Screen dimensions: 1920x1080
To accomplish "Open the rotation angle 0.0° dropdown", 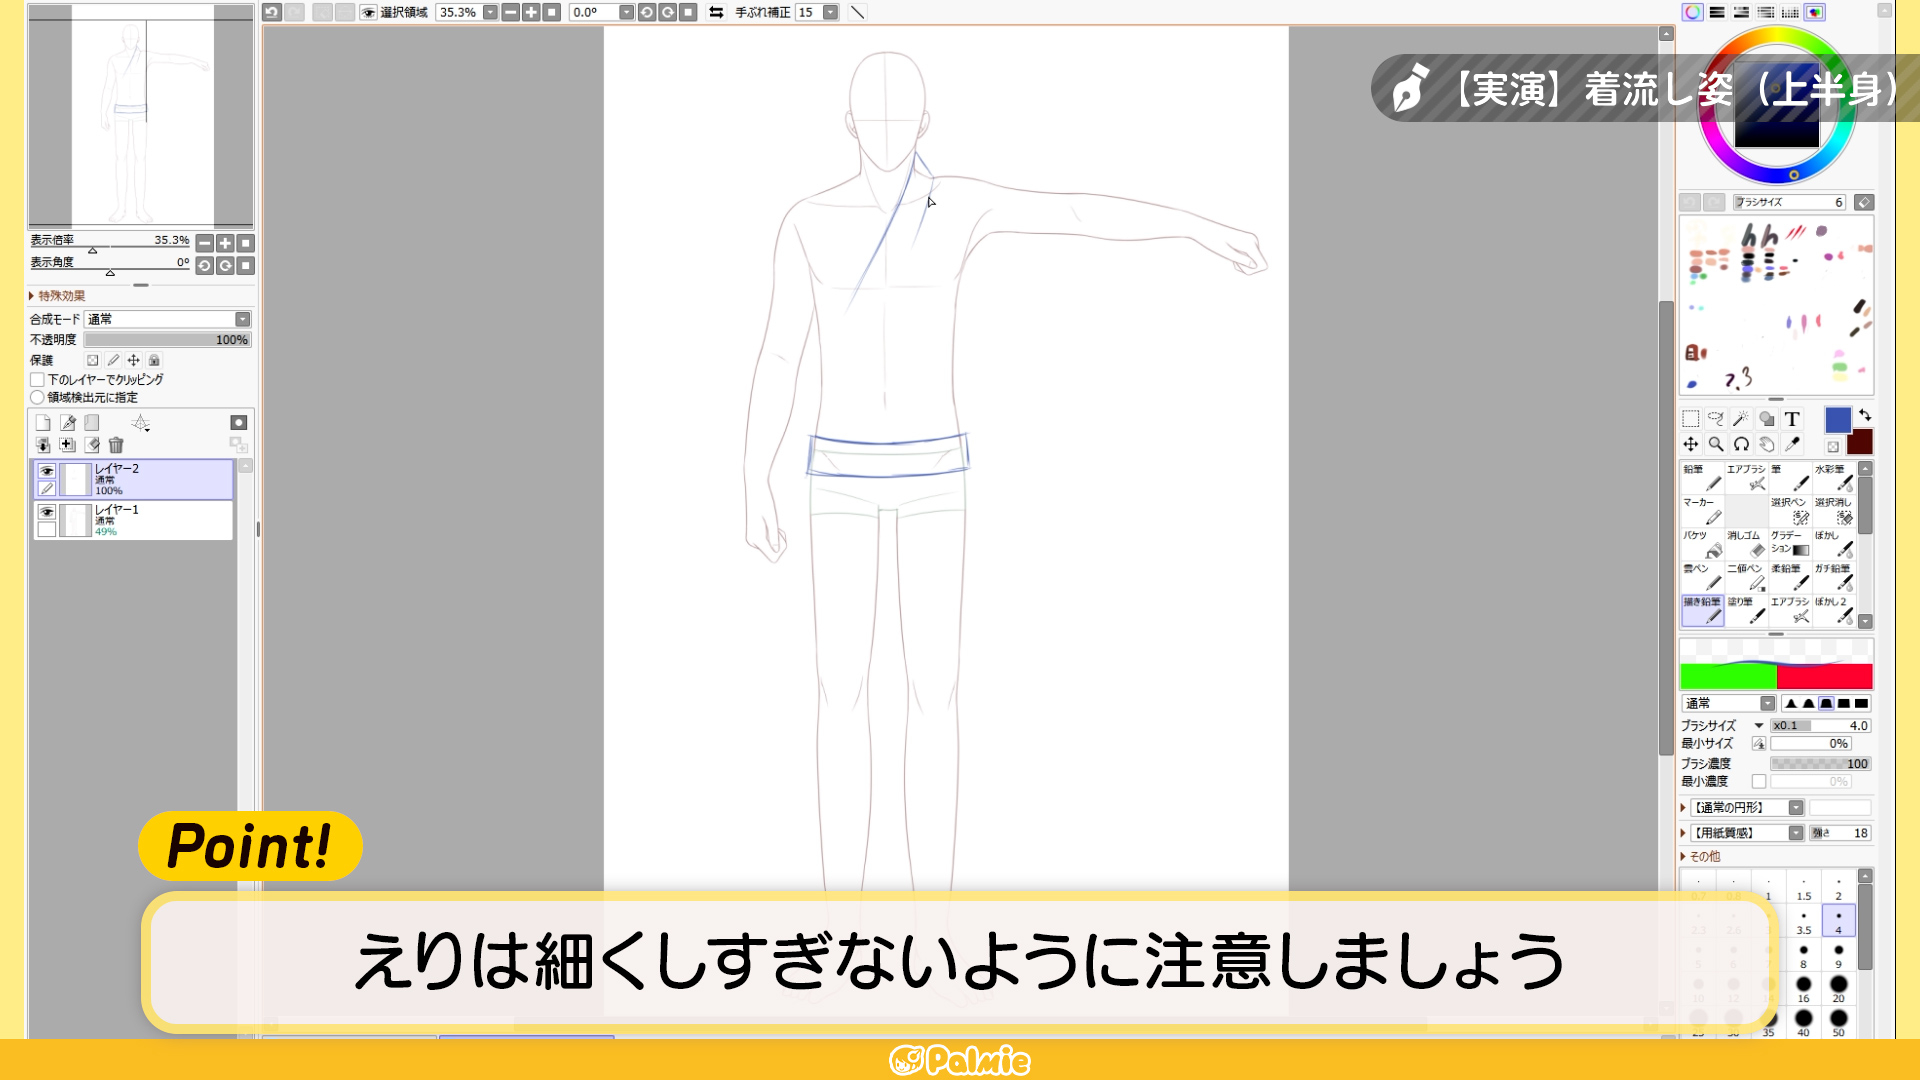I will (626, 12).
